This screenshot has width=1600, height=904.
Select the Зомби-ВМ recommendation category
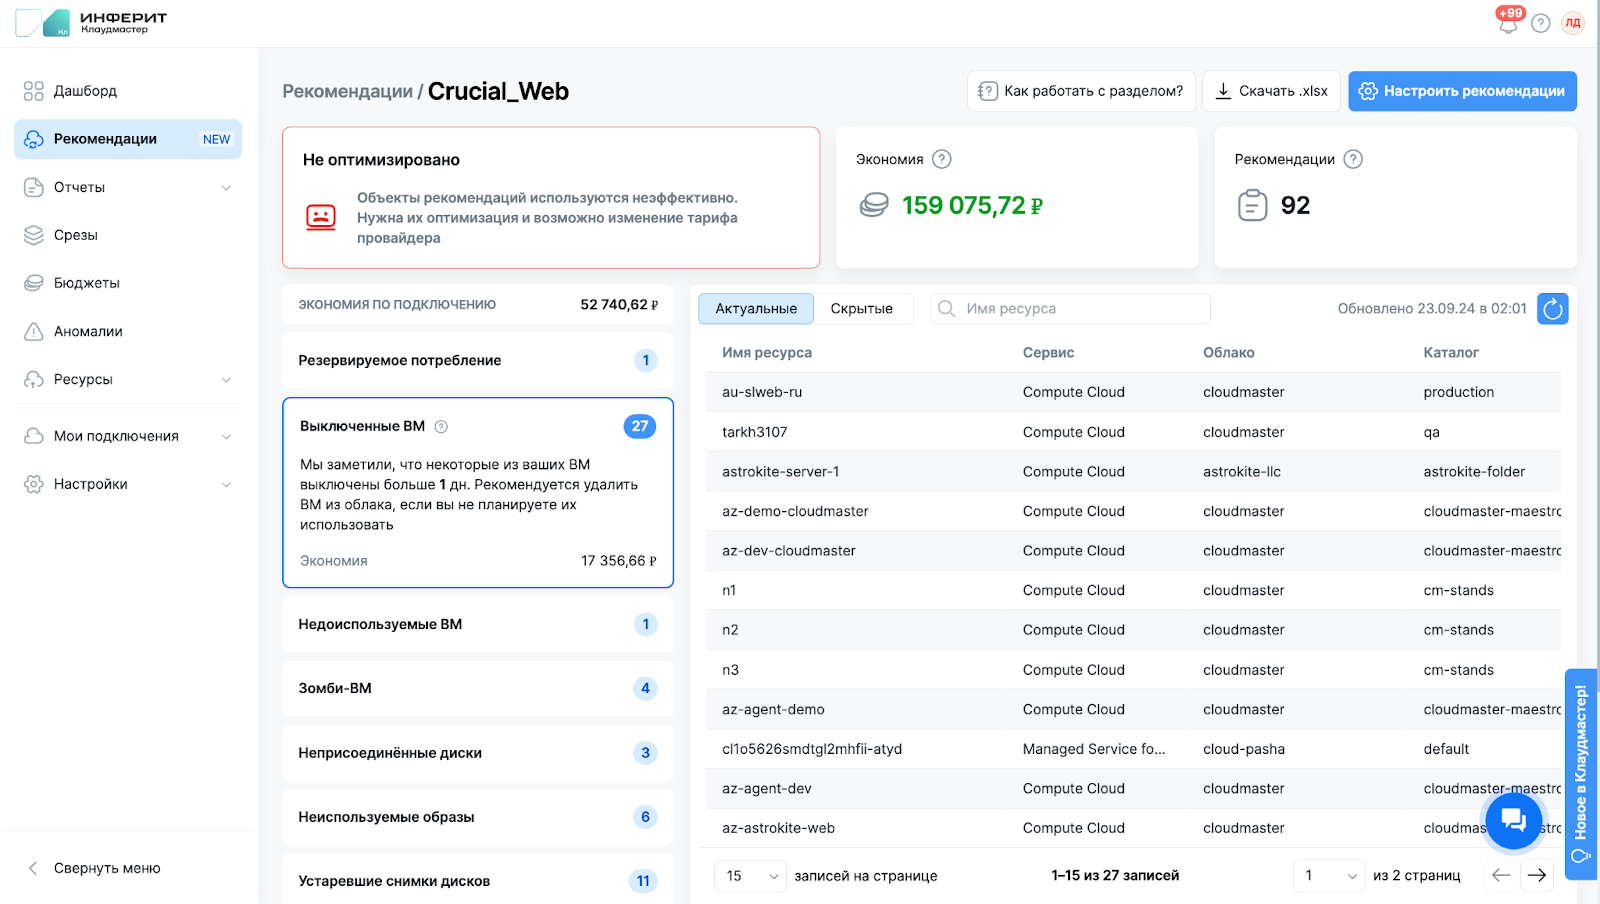coord(477,688)
